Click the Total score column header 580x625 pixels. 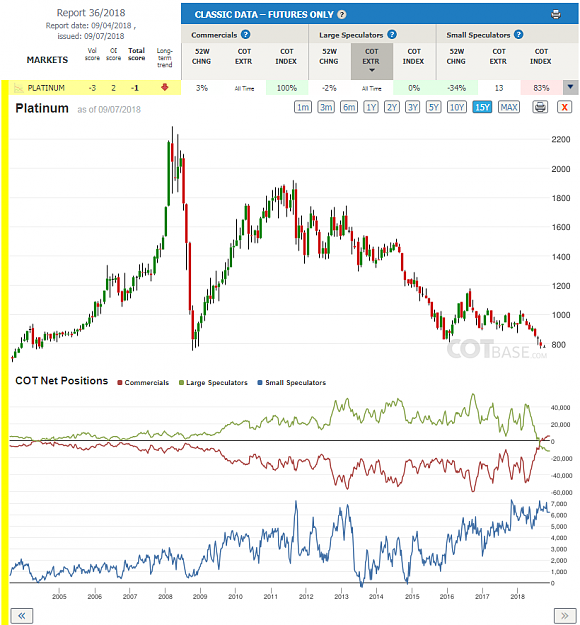point(136,54)
